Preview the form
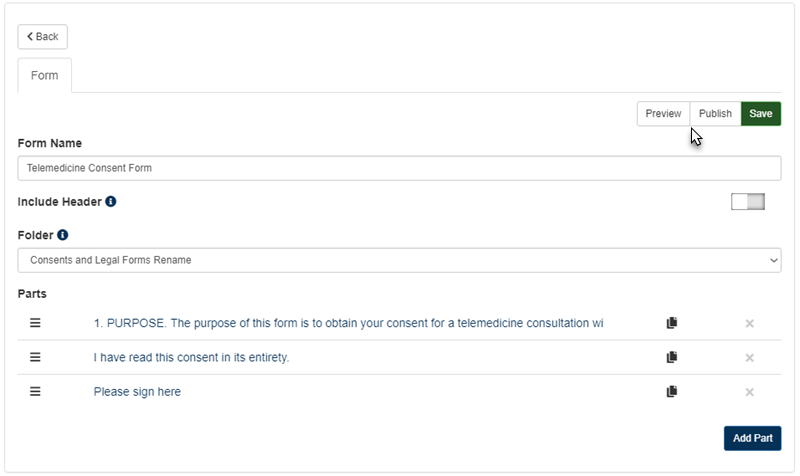Viewport: 800px width, 476px height. pyautogui.click(x=663, y=114)
